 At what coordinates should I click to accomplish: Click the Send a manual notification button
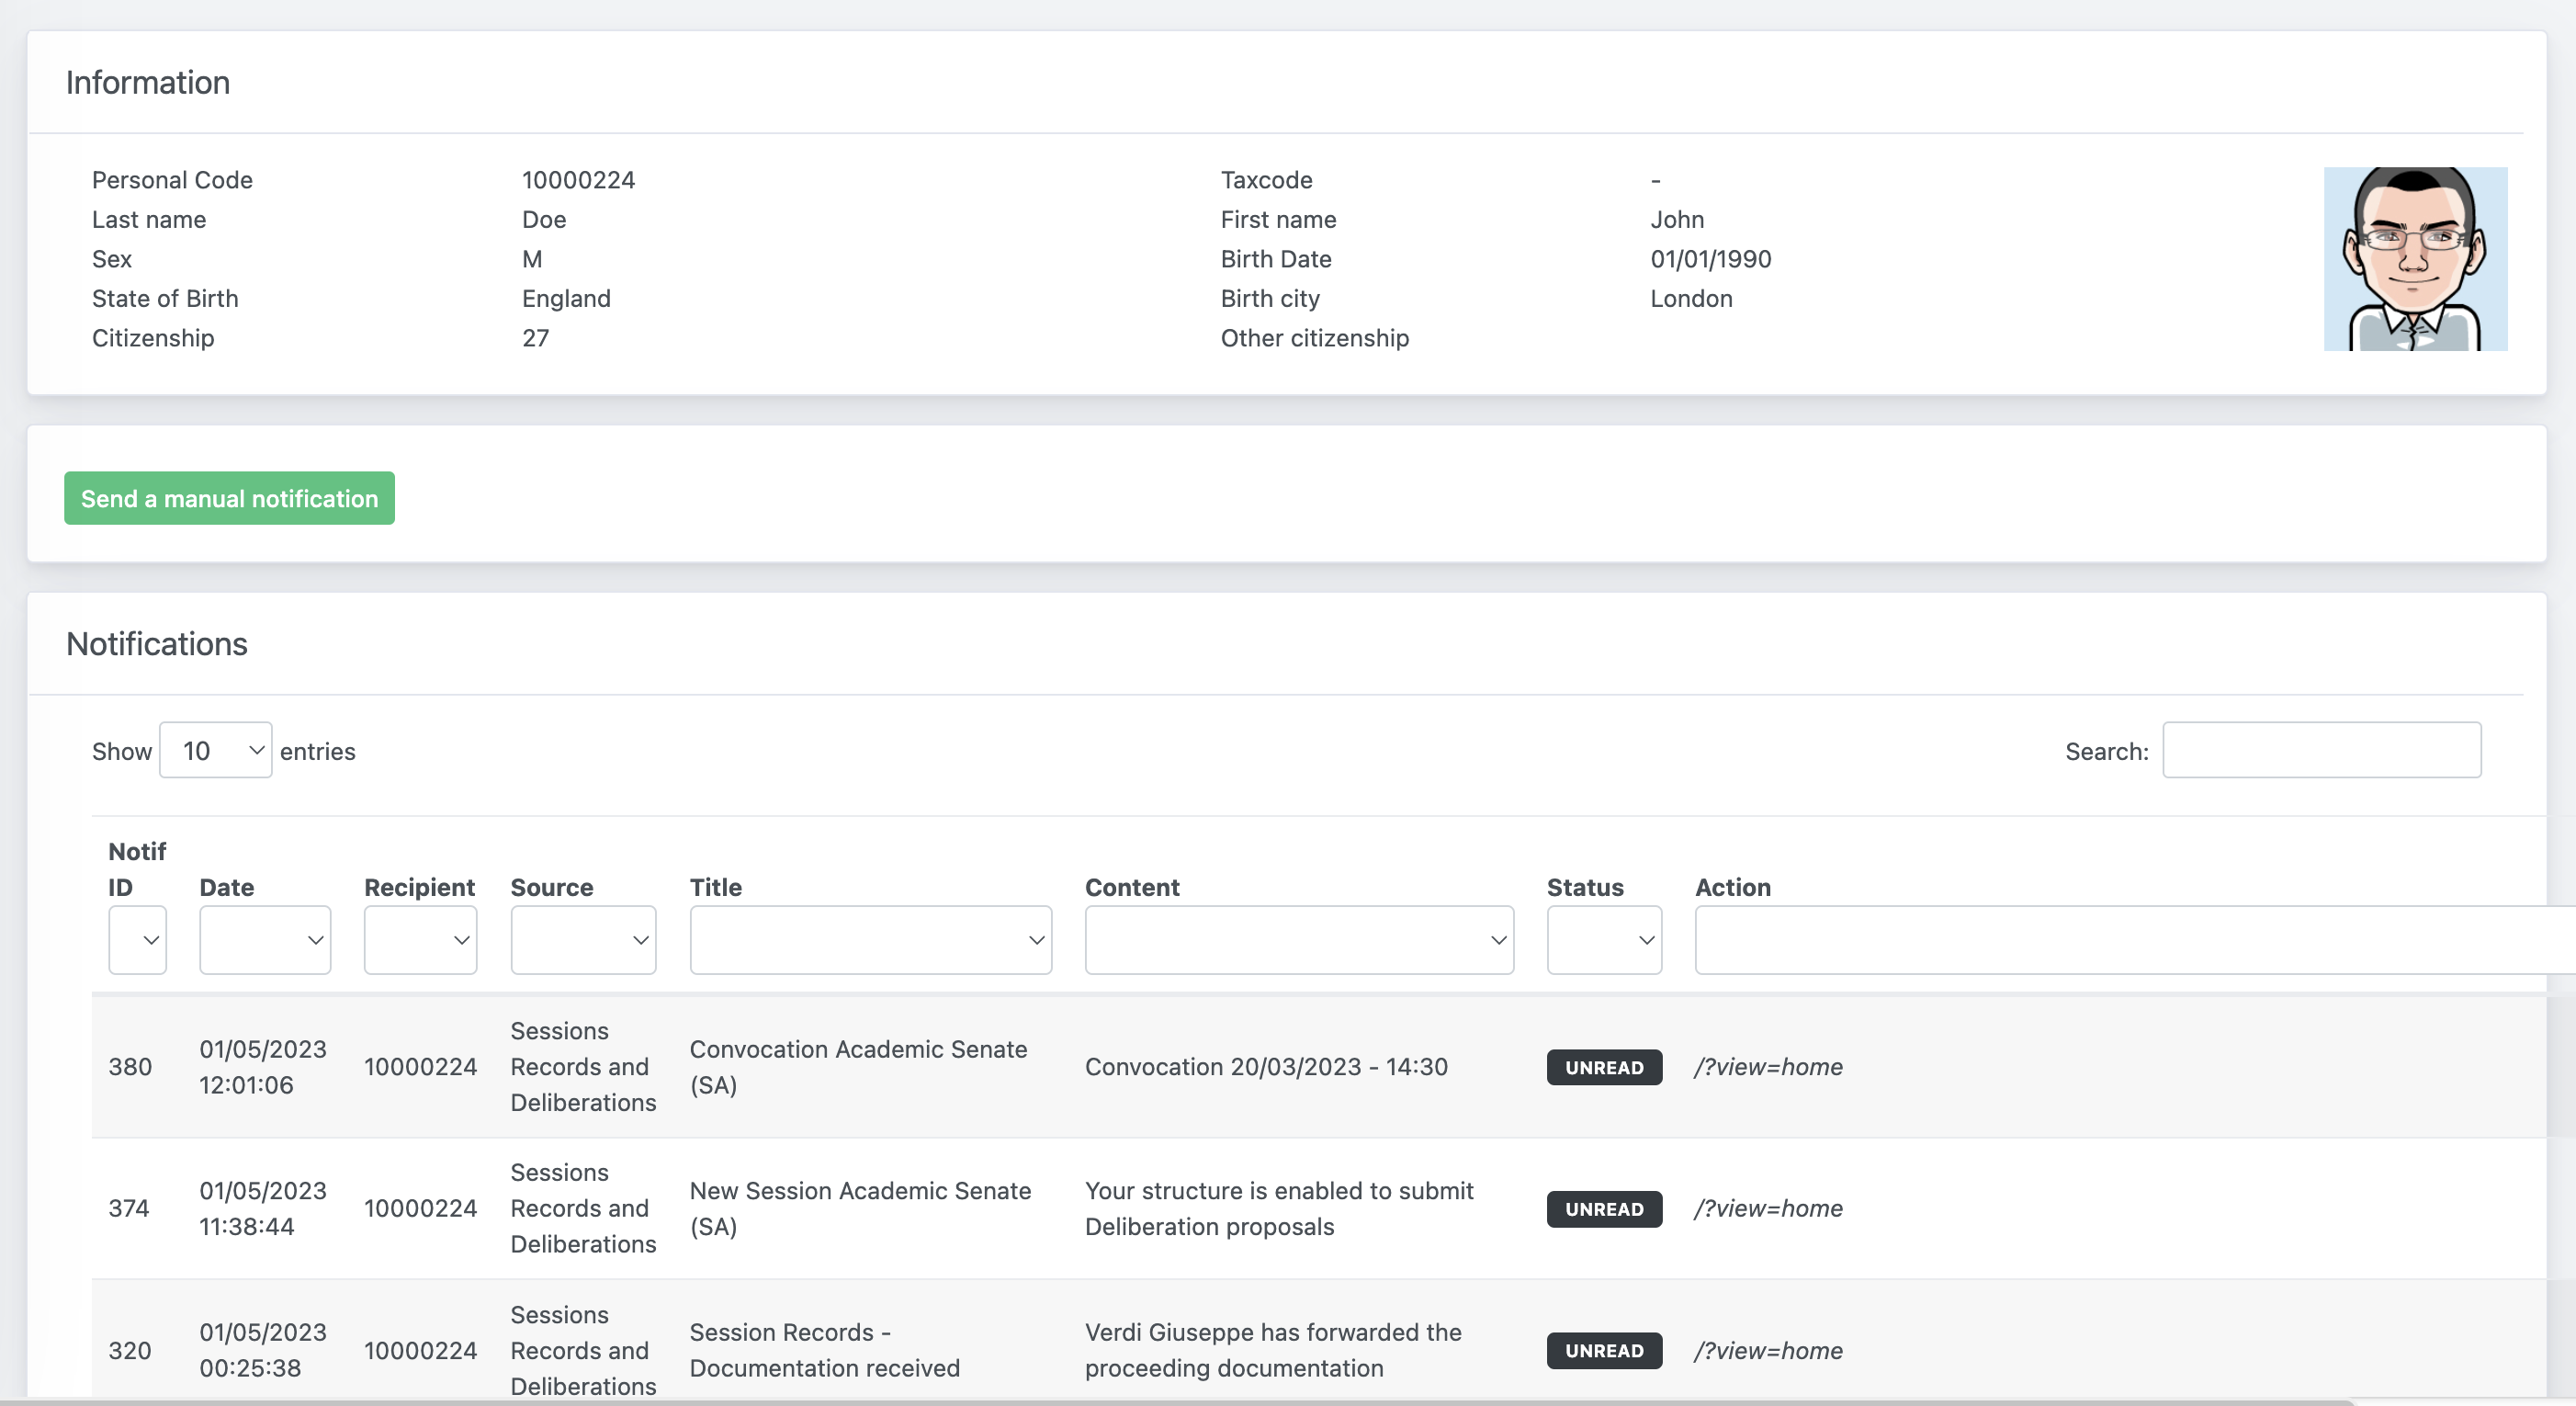pos(229,497)
